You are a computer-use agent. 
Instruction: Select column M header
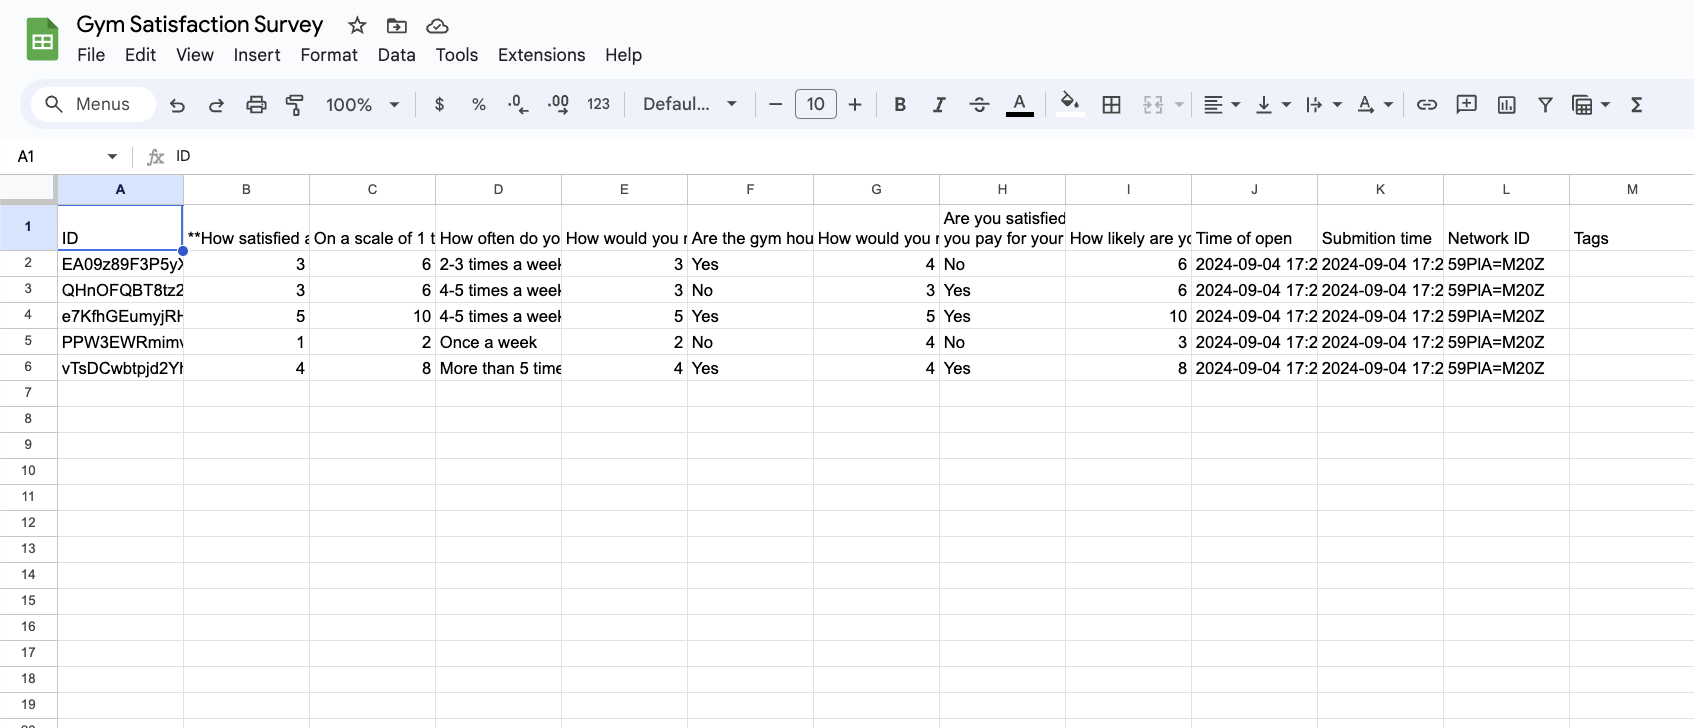point(1632,189)
